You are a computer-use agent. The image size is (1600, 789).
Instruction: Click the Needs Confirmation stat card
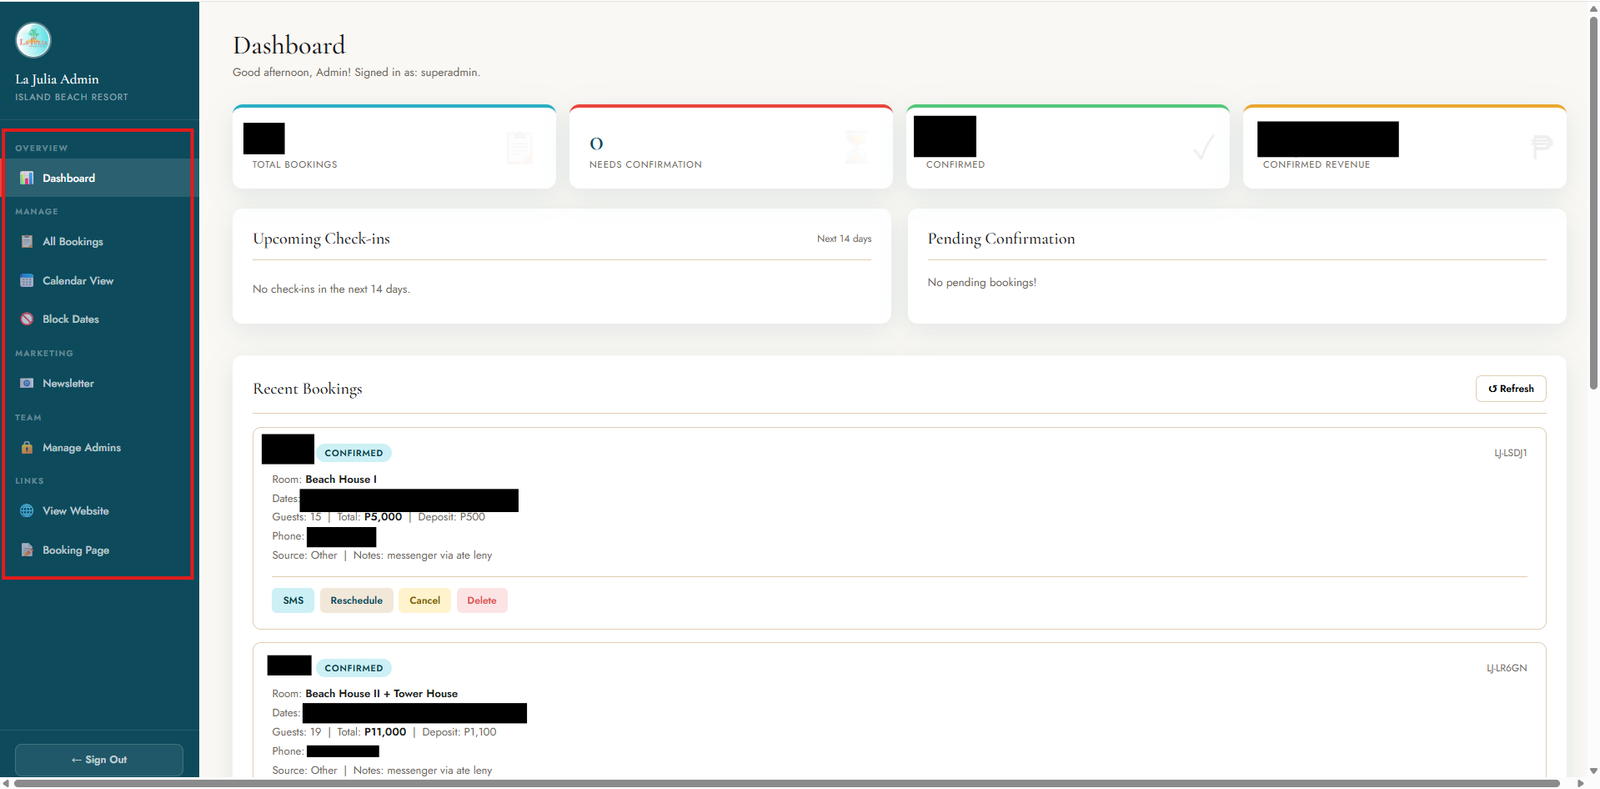tap(731, 146)
